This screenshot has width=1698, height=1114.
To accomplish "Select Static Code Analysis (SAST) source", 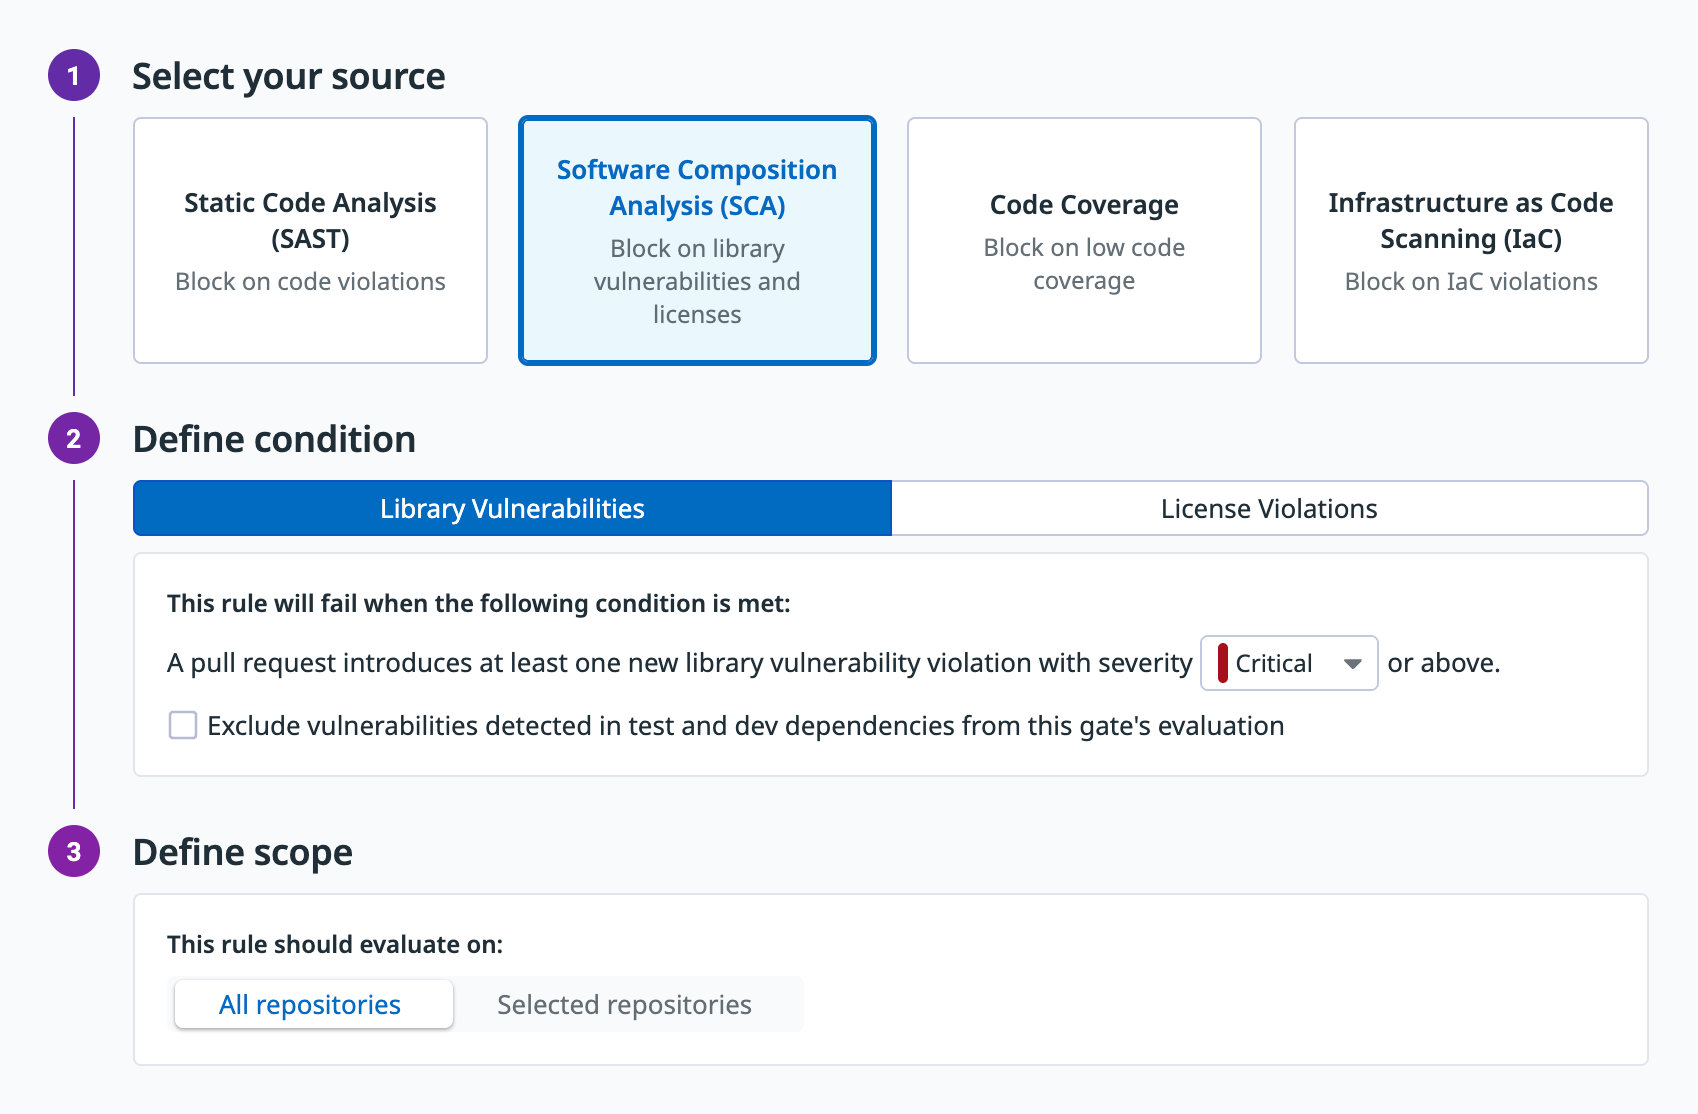I will 310,241.
